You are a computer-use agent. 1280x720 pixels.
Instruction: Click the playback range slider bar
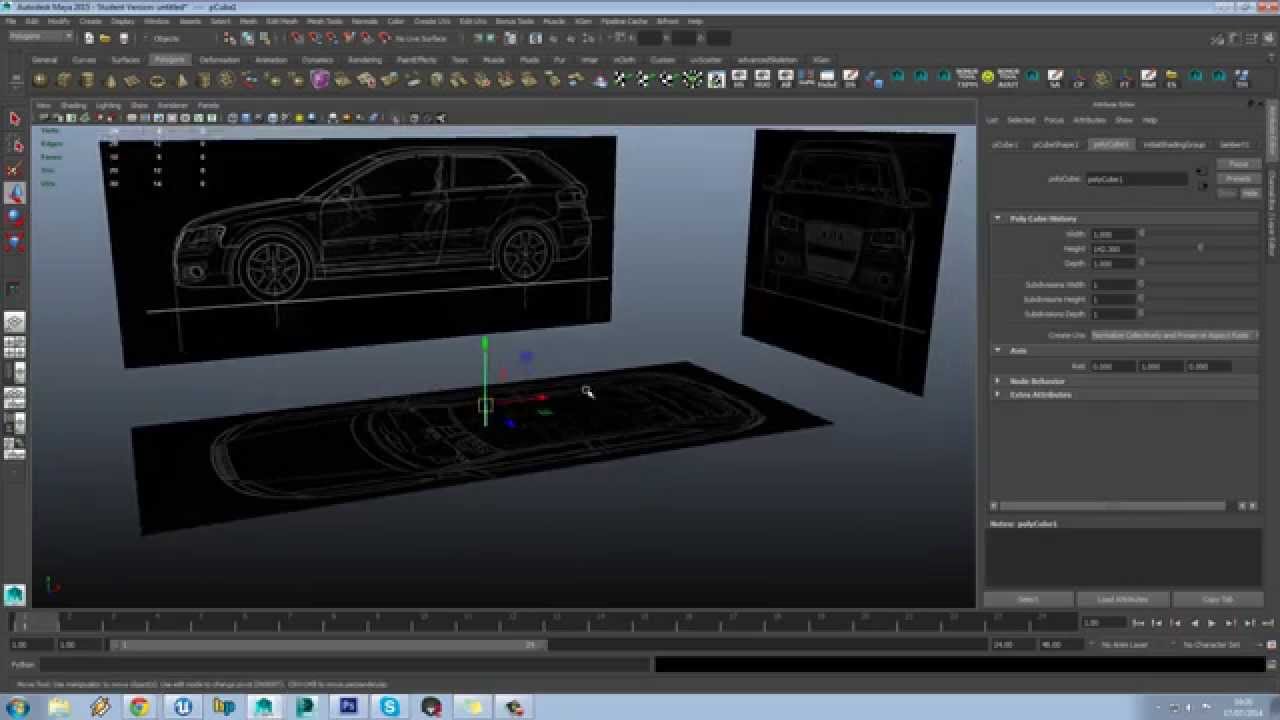click(328, 645)
